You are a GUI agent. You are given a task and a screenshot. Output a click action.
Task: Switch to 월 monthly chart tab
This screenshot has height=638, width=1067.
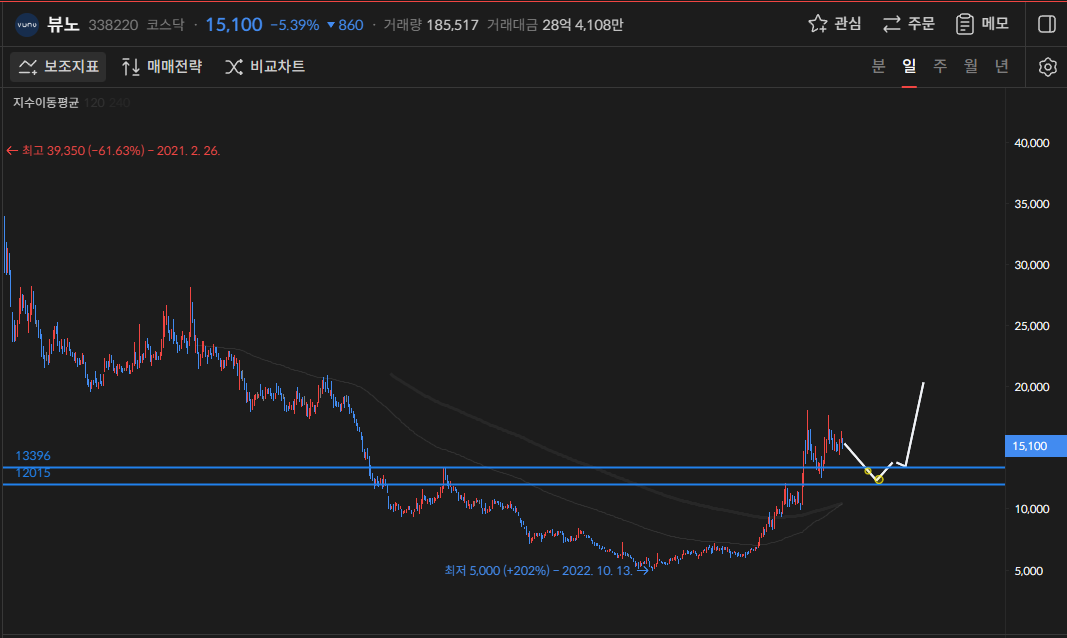970,66
